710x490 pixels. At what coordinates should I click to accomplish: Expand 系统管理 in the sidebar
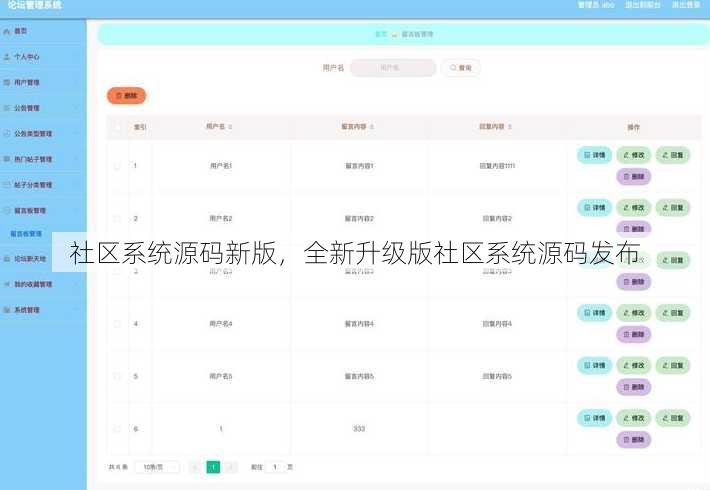coord(43,310)
